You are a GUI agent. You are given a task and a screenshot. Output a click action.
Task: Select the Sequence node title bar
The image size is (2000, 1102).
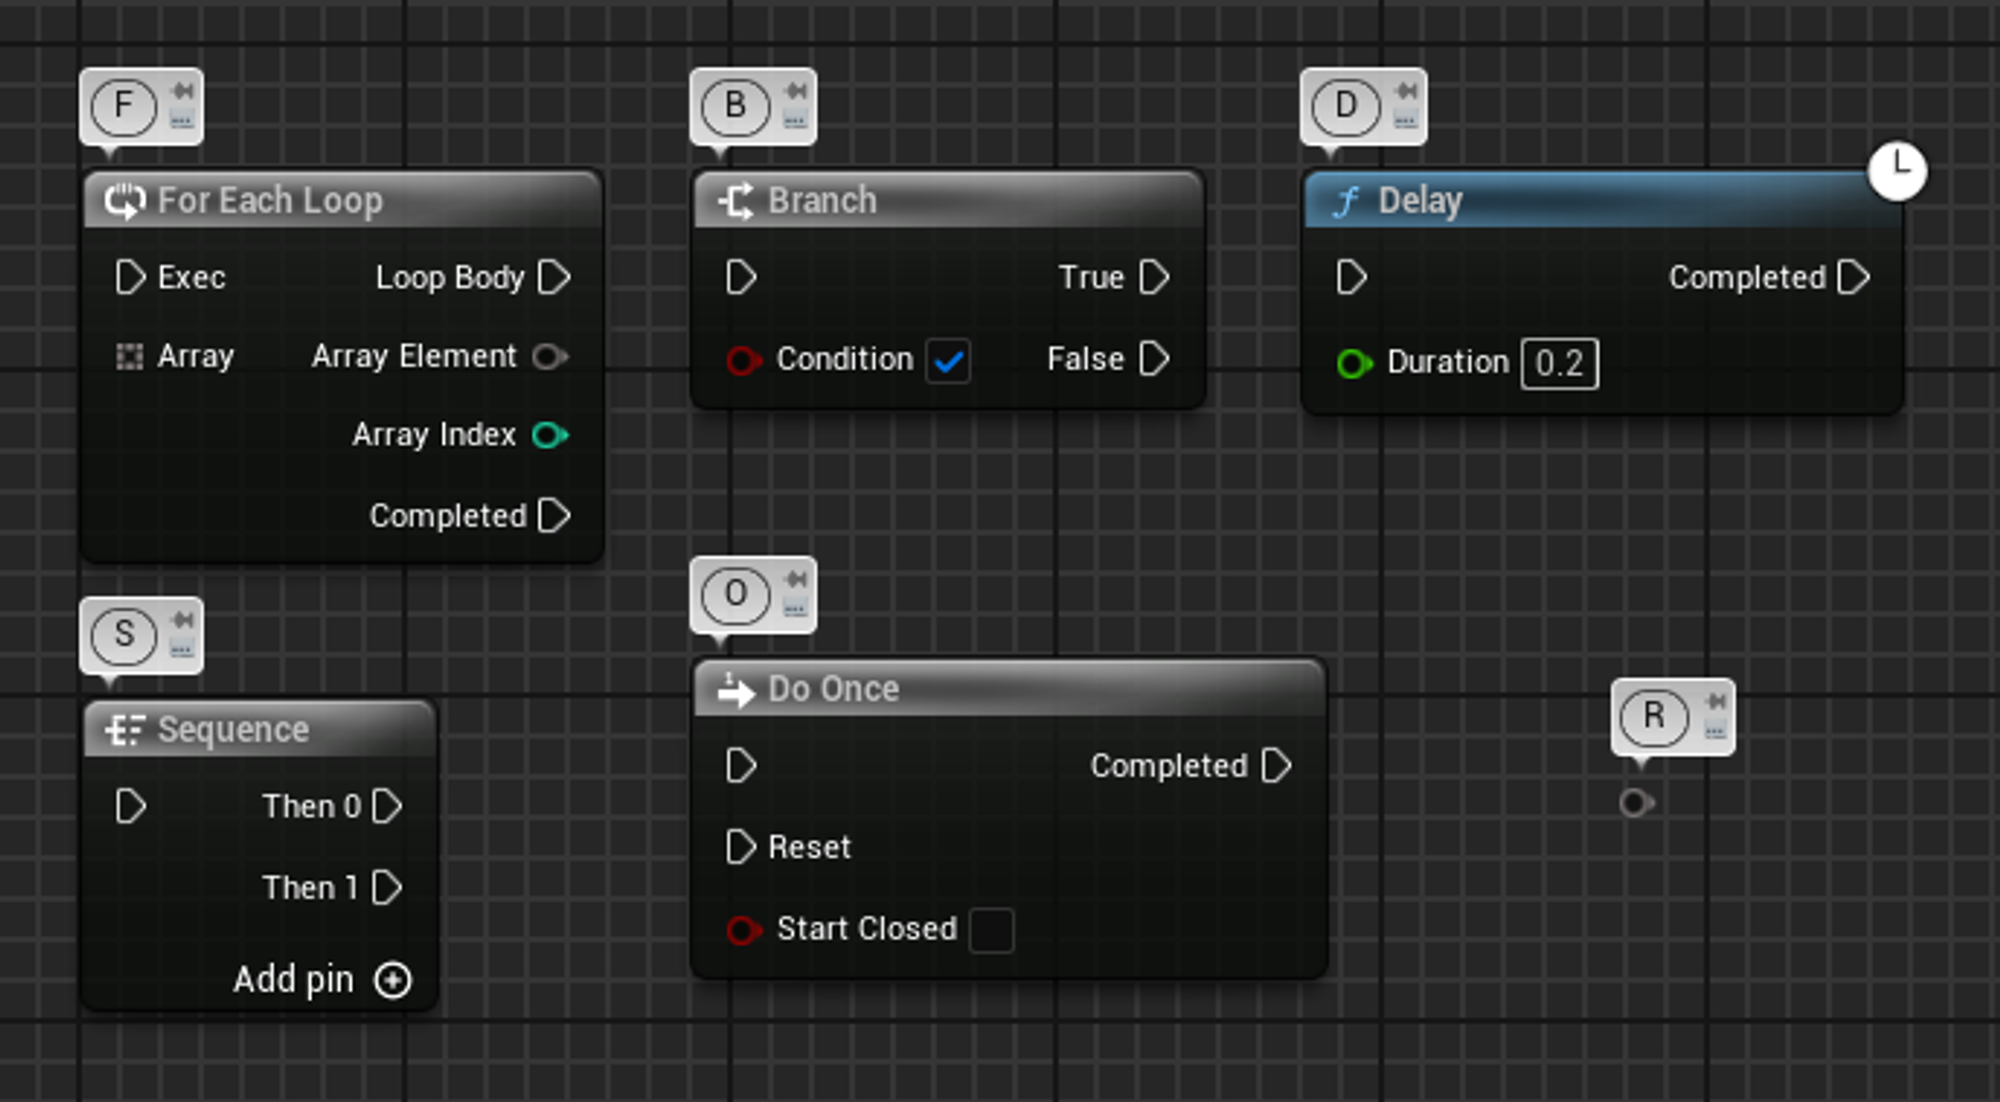260,730
